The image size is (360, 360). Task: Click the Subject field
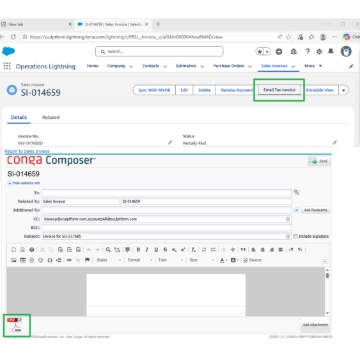point(166,236)
